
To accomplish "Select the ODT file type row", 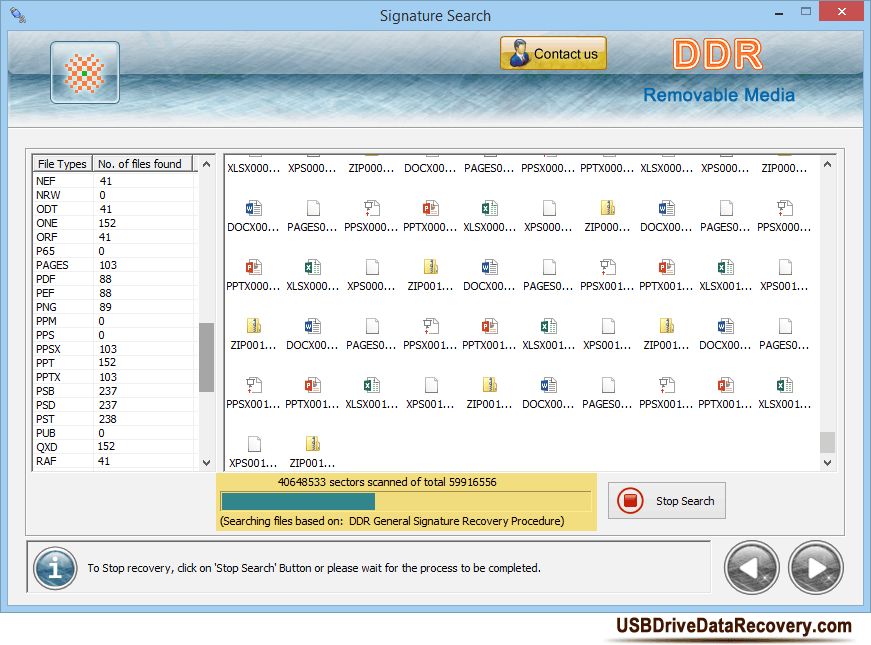I will click(114, 209).
